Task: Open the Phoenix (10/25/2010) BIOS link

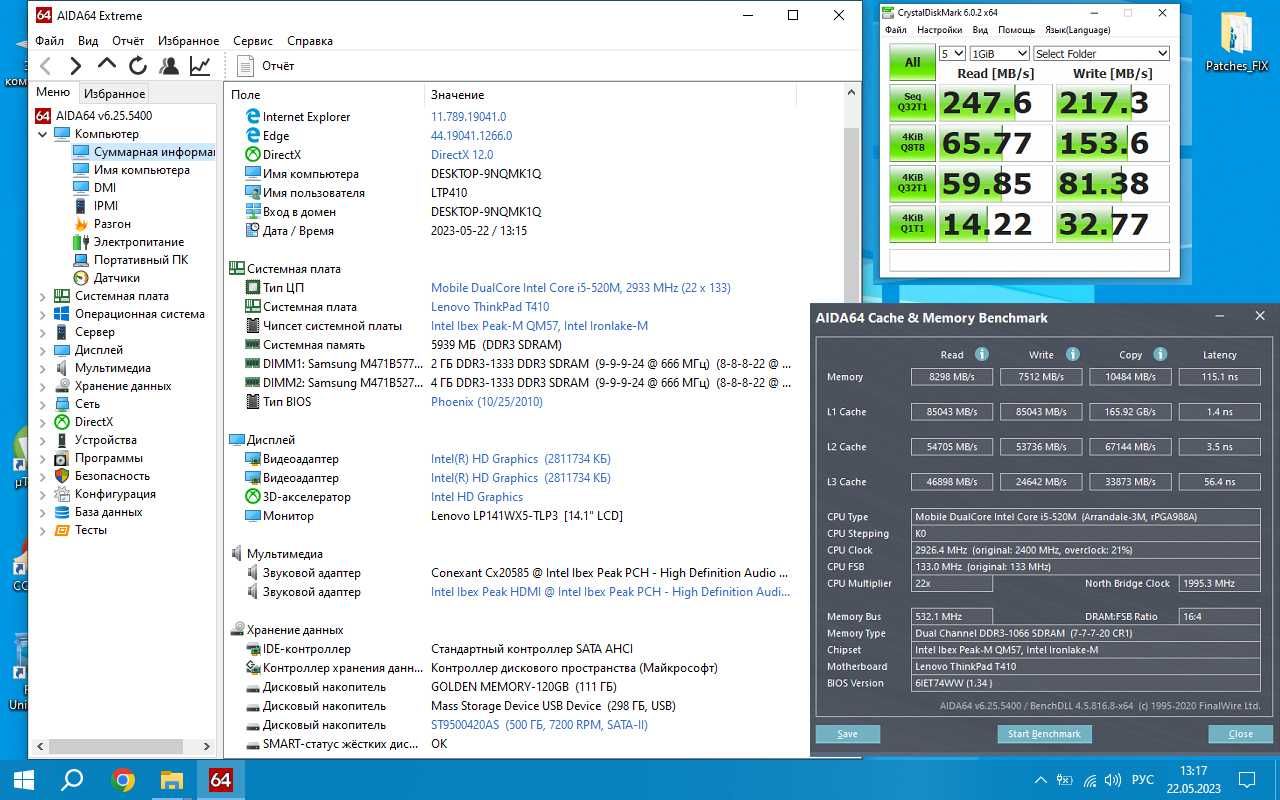Action: [x=487, y=402]
